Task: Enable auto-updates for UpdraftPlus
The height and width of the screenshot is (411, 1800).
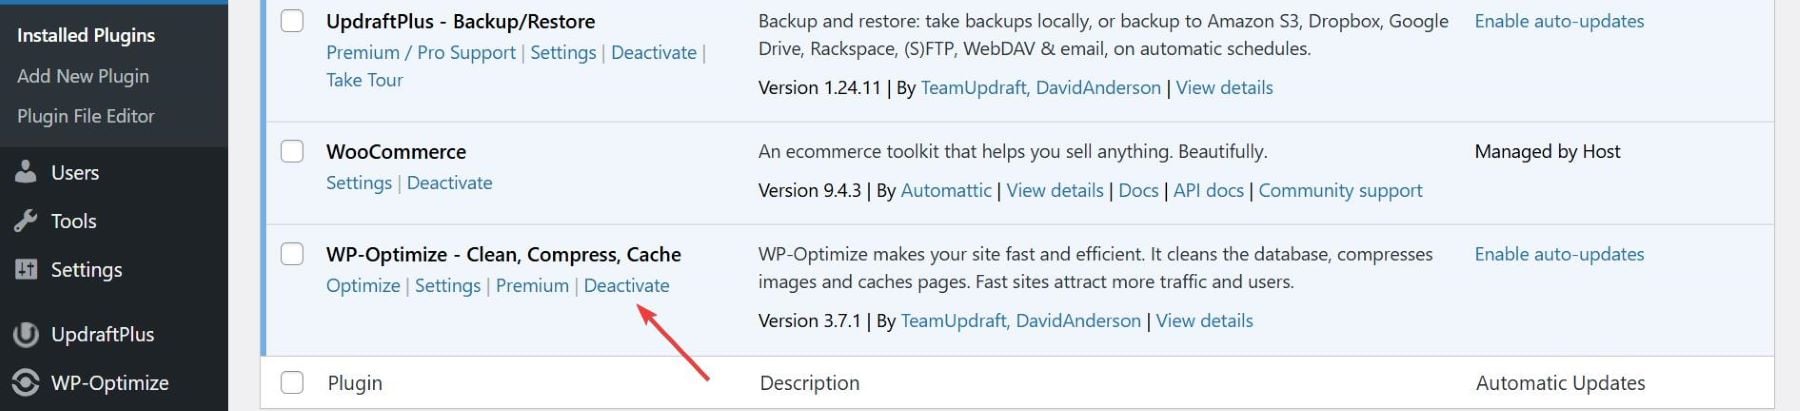Action: pyautogui.click(x=1559, y=21)
